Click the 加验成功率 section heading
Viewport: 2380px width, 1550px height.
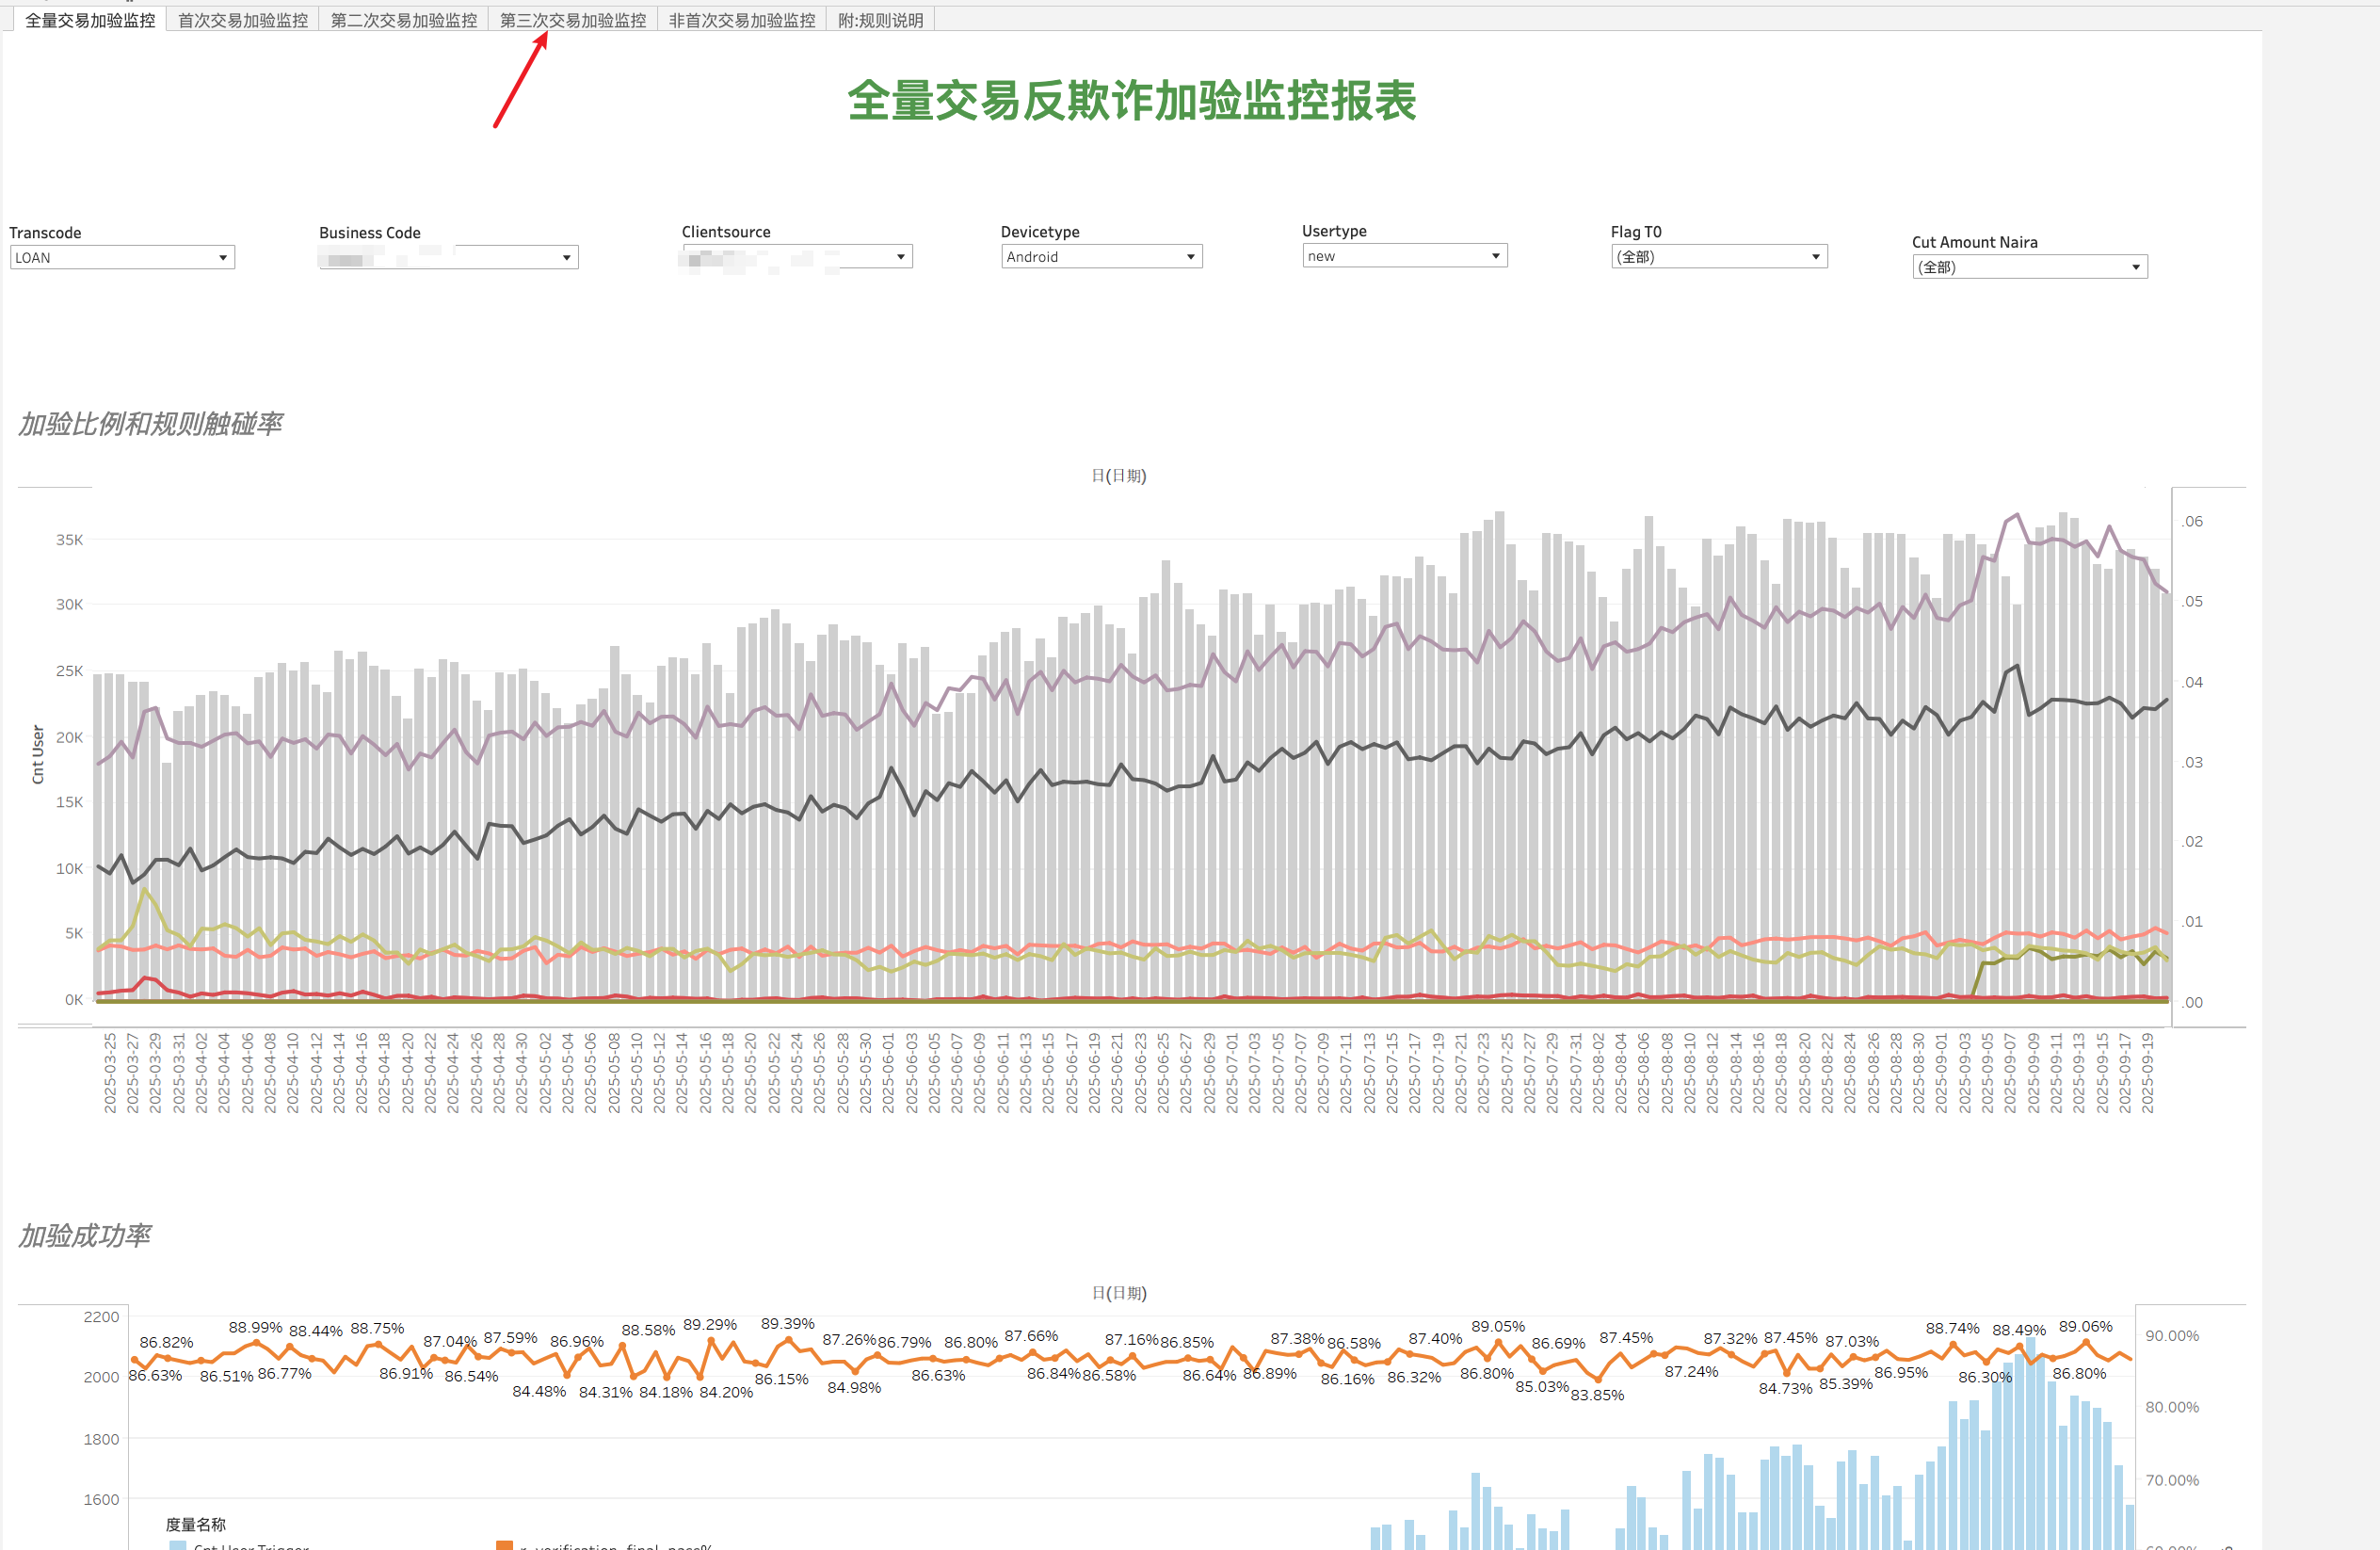coord(84,1236)
